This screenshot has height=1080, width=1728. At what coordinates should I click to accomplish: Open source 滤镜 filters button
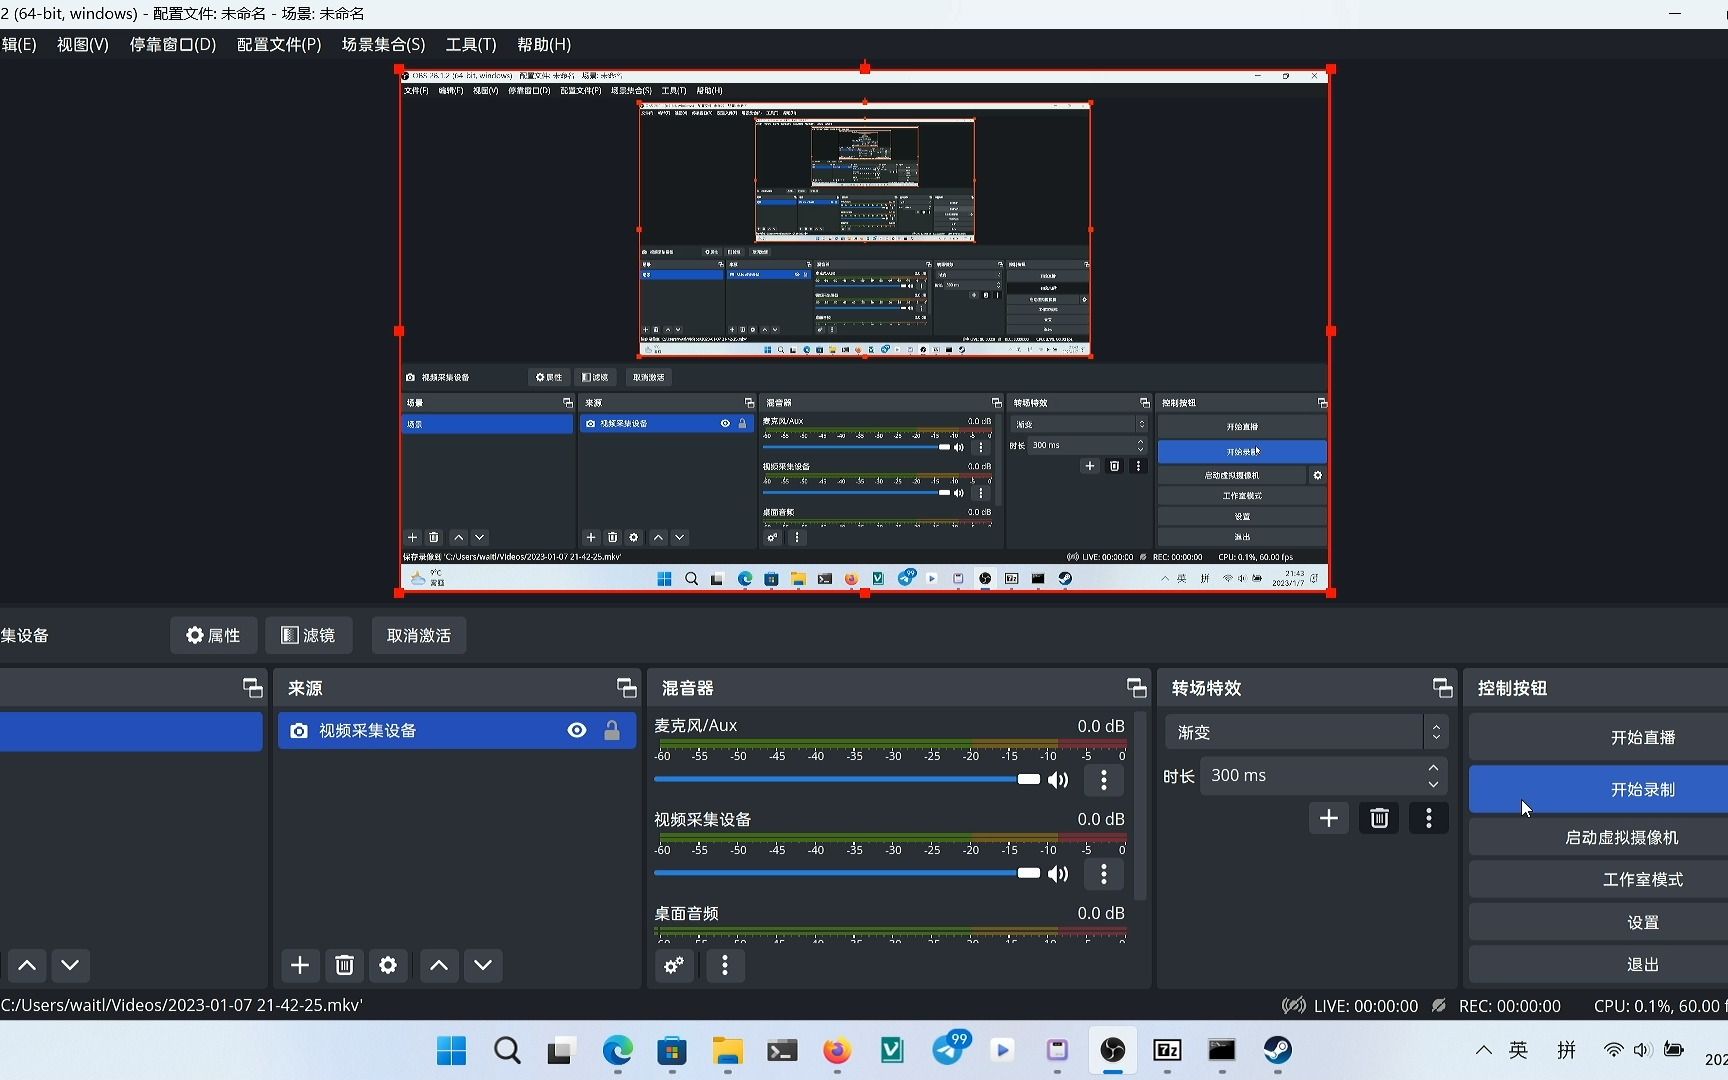click(x=308, y=635)
